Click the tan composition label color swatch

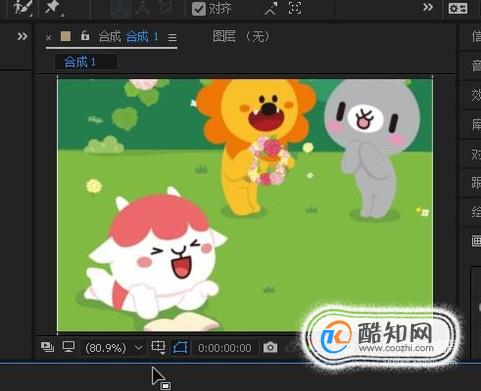(66, 36)
